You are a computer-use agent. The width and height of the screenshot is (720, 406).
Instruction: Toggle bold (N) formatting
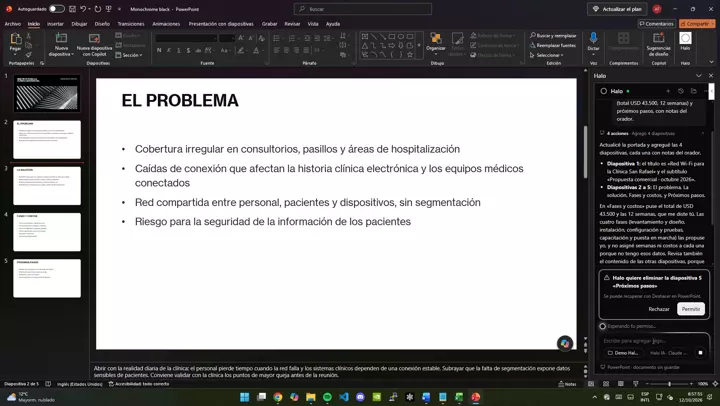click(159, 50)
